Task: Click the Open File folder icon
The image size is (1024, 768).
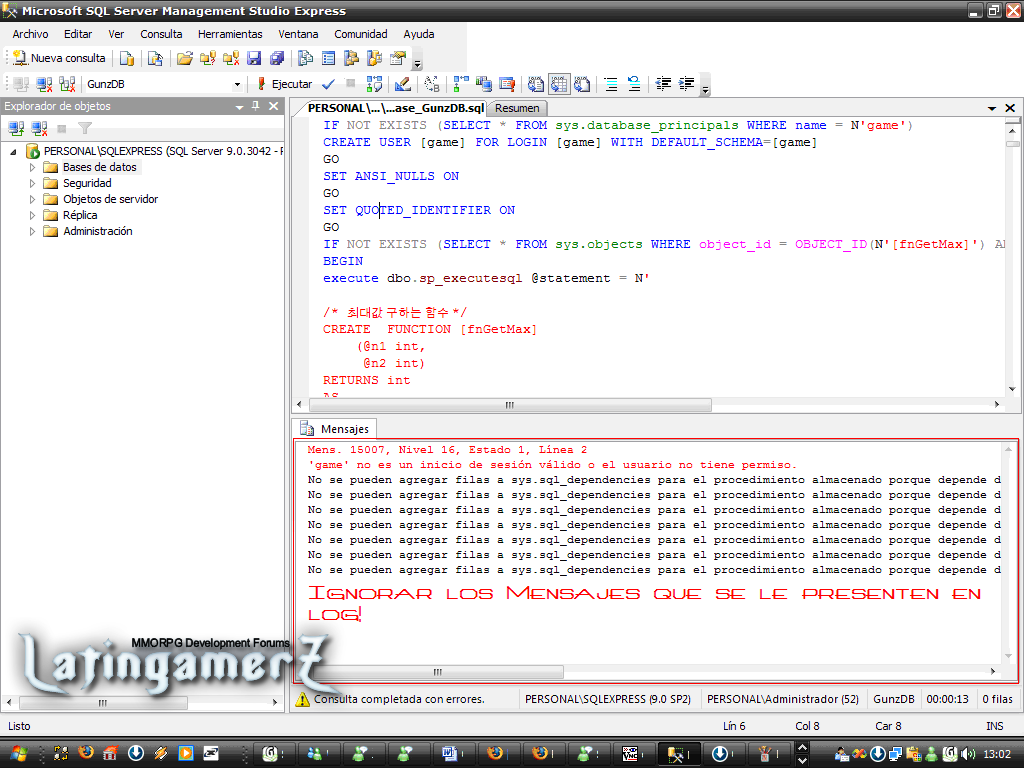Action: pyautogui.click(x=185, y=58)
